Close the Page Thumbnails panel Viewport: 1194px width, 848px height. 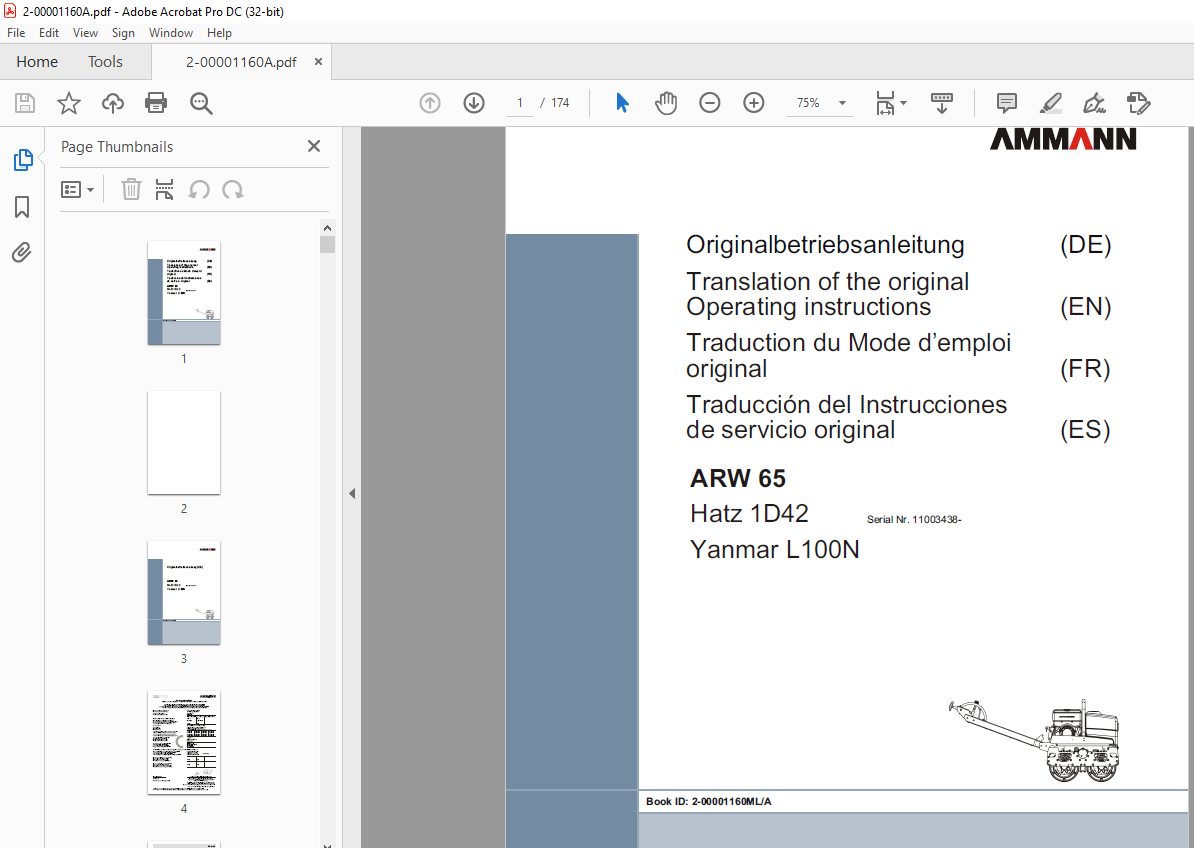tap(314, 146)
